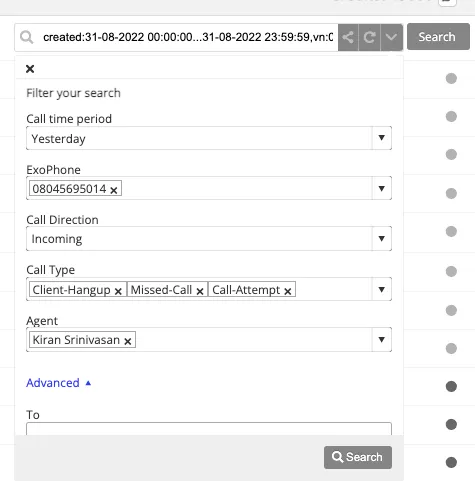Click the magnifier icon in search field
This screenshot has width=475, height=481.
coord(27,37)
